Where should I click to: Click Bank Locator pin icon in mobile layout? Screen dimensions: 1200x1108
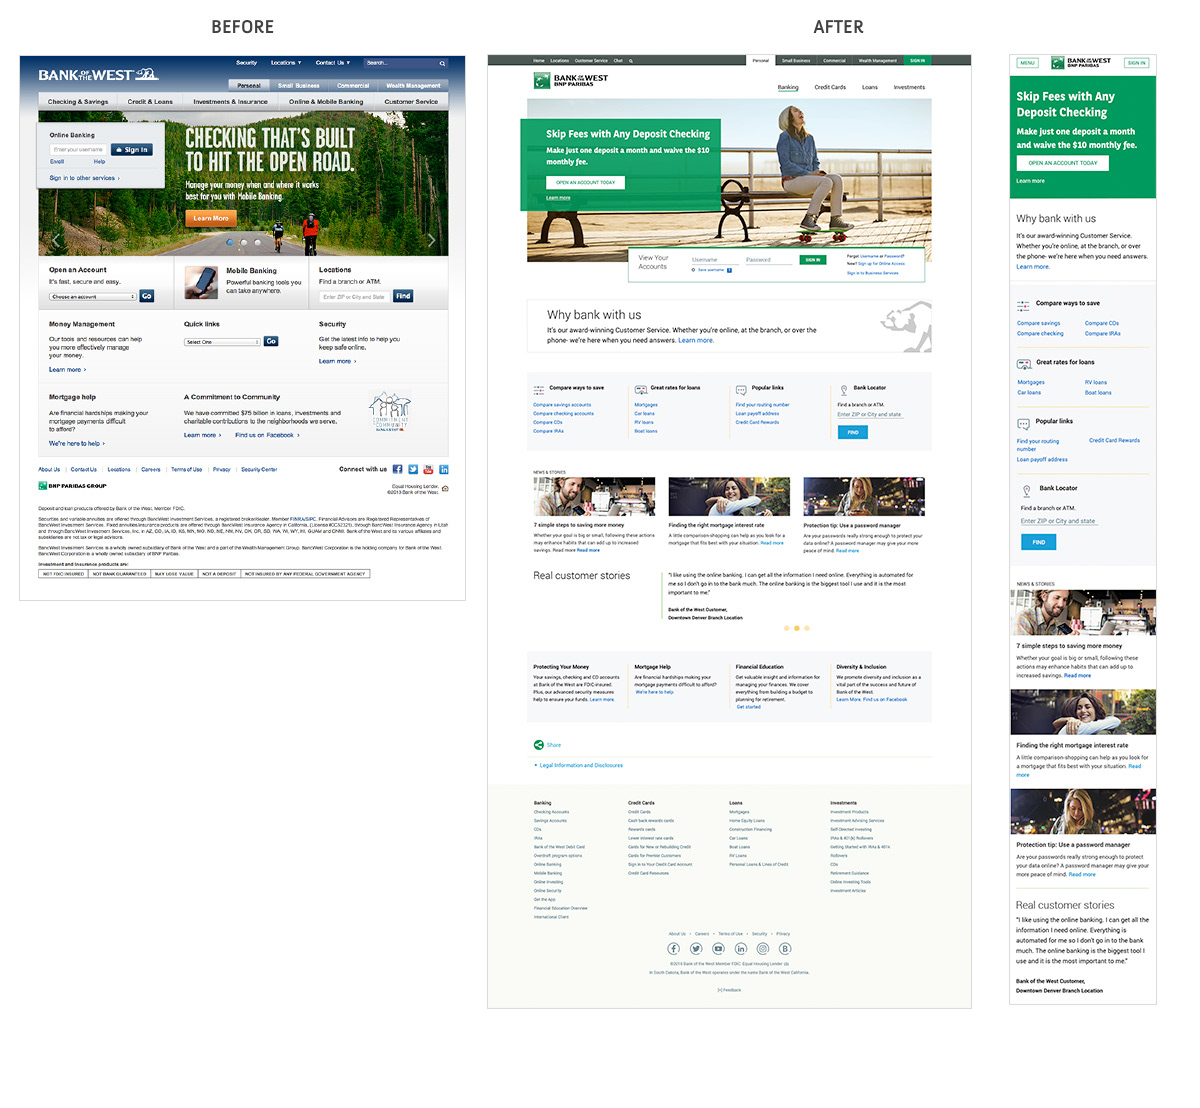click(x=1026, y=490)
